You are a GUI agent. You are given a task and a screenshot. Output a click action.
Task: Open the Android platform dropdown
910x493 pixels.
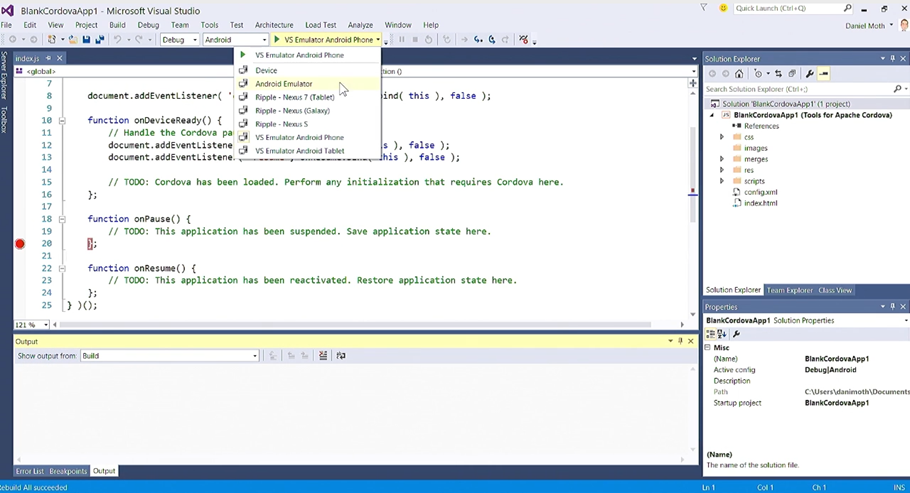(x=235, y=39)
